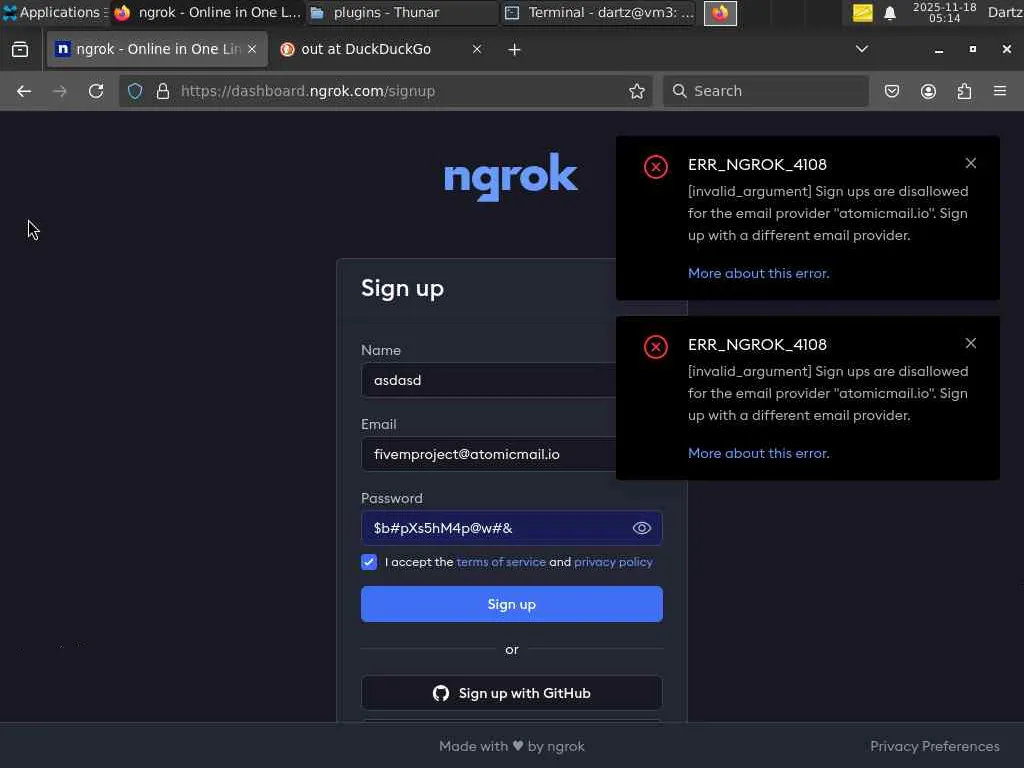Open the Firefox hamburger menu
This screenshot has height=768, width=1024.
(1000, 91)
